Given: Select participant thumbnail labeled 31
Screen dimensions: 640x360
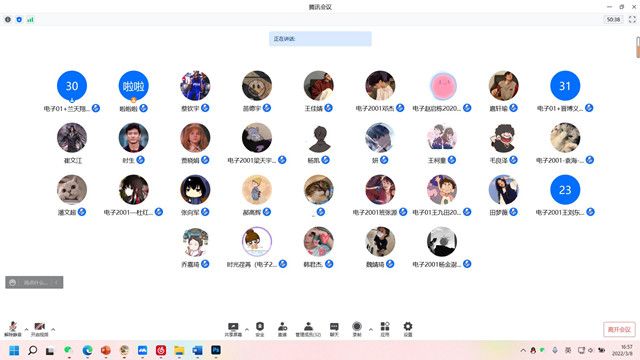Looking at the screenshot, I should coord(565,86).
